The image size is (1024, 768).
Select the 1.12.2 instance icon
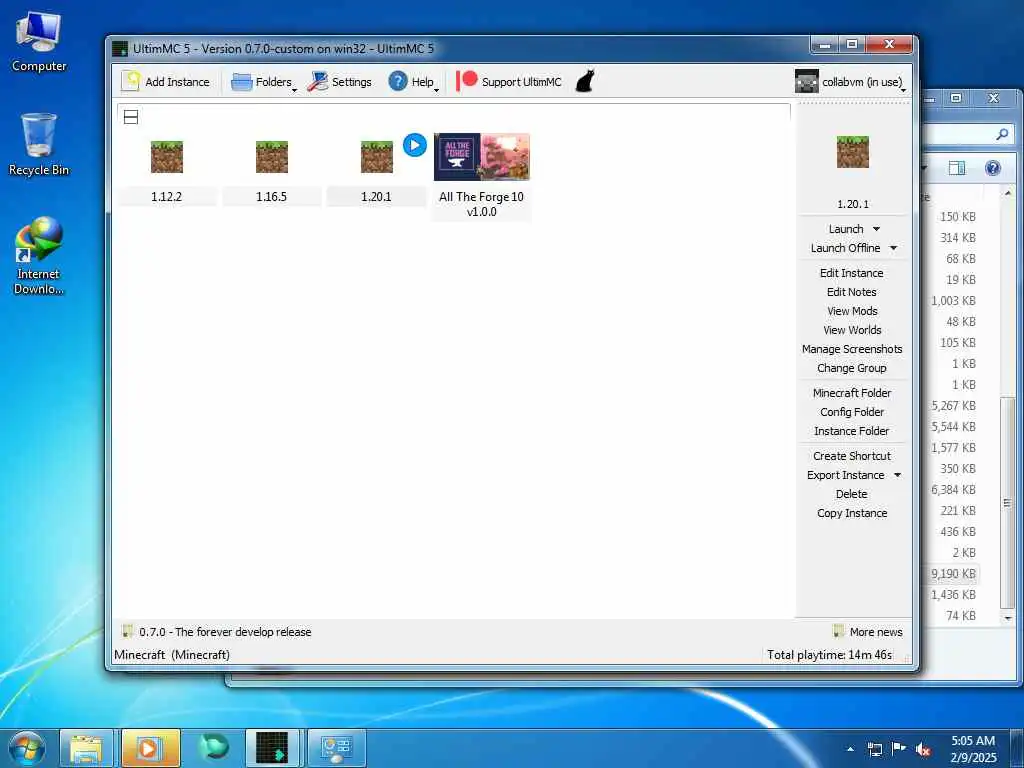click(167, 157)
